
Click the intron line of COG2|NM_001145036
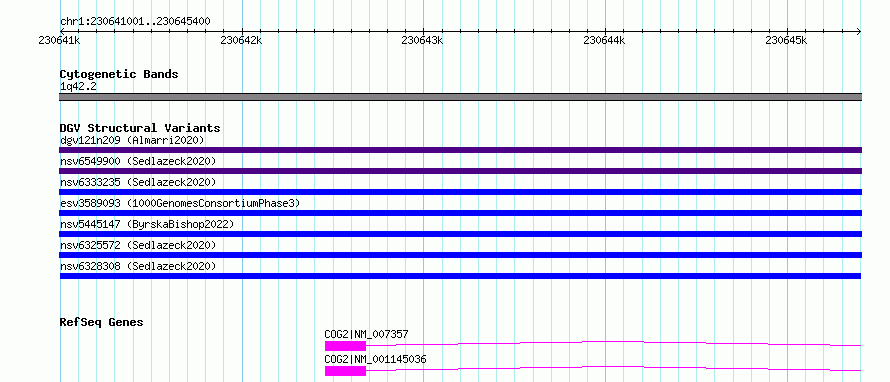tap(614, 368)
